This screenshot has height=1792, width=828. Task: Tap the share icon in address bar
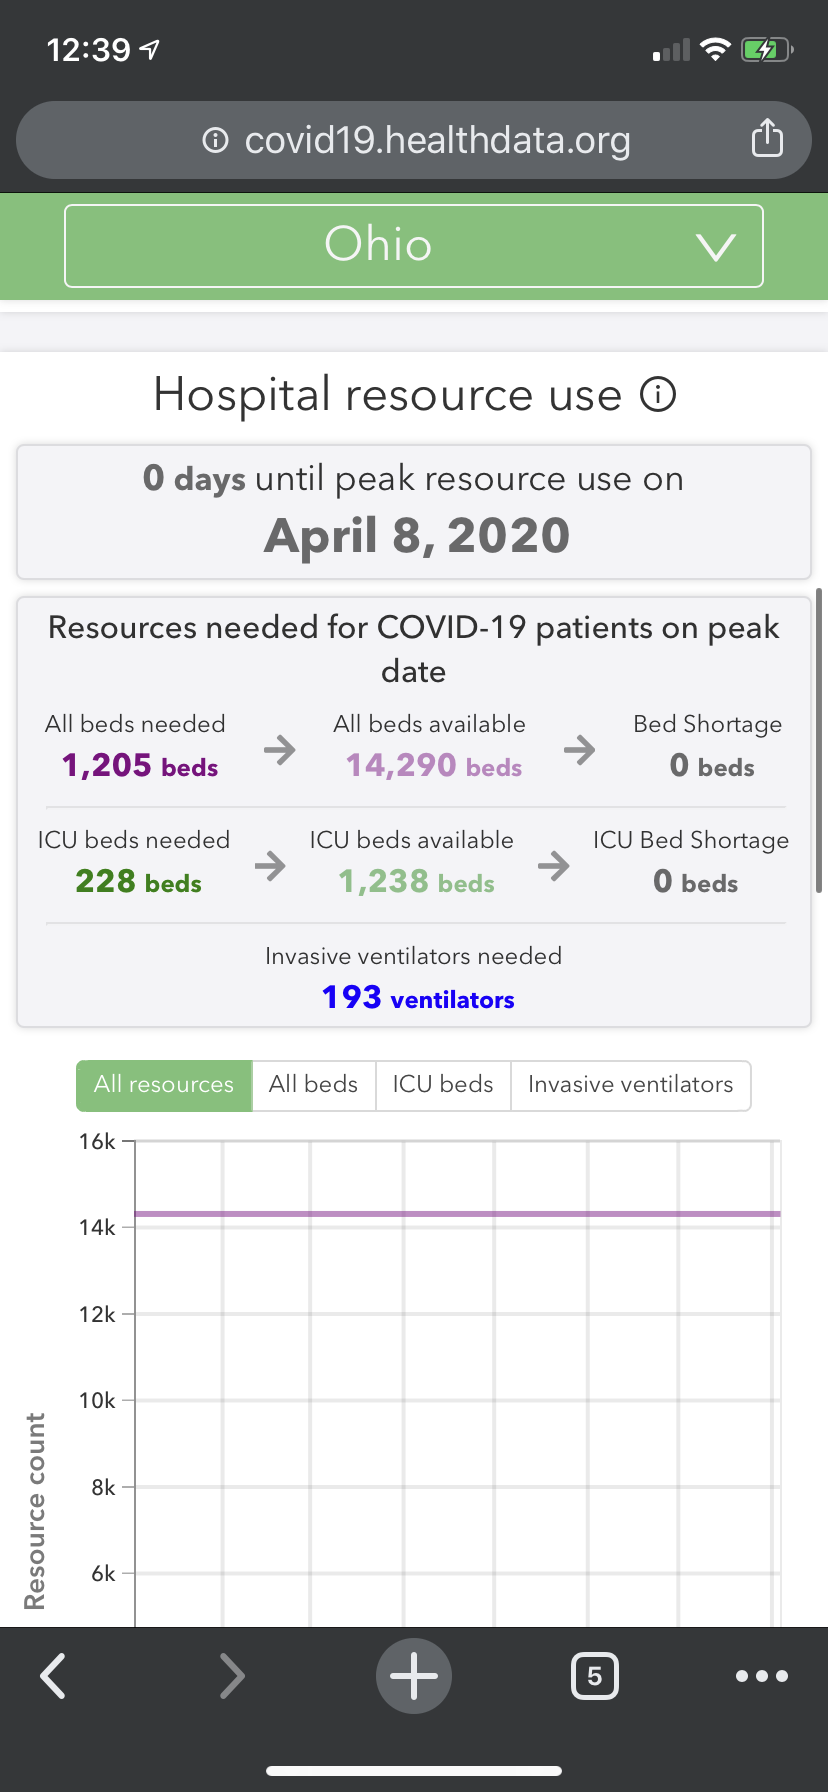coord(767,138)
